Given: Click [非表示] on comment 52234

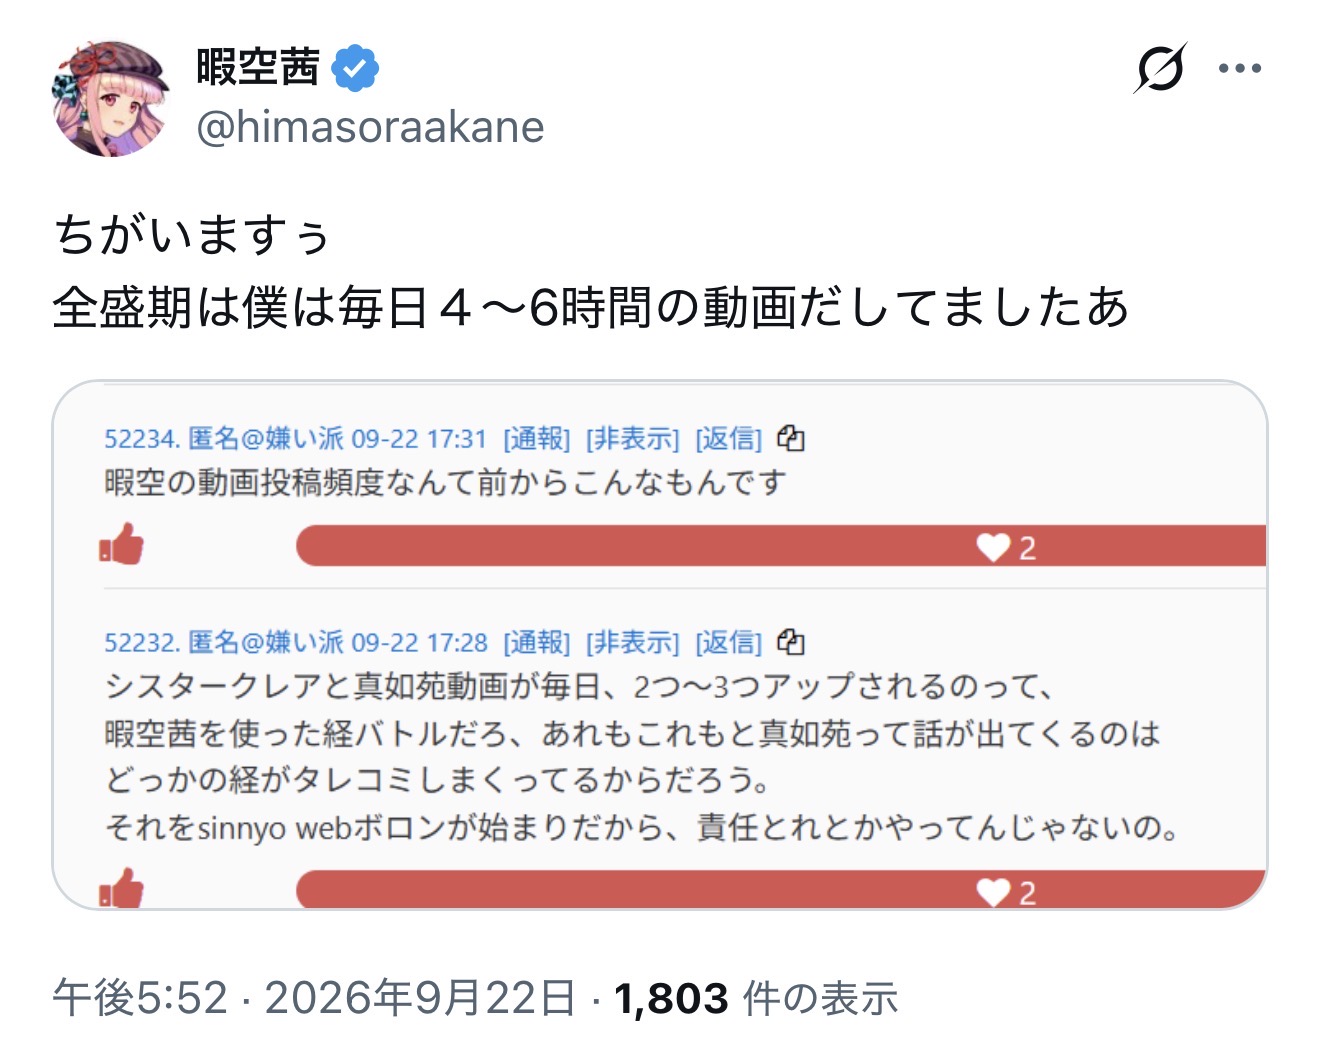Looking at the screenshot, I should (x=632, y=439).
